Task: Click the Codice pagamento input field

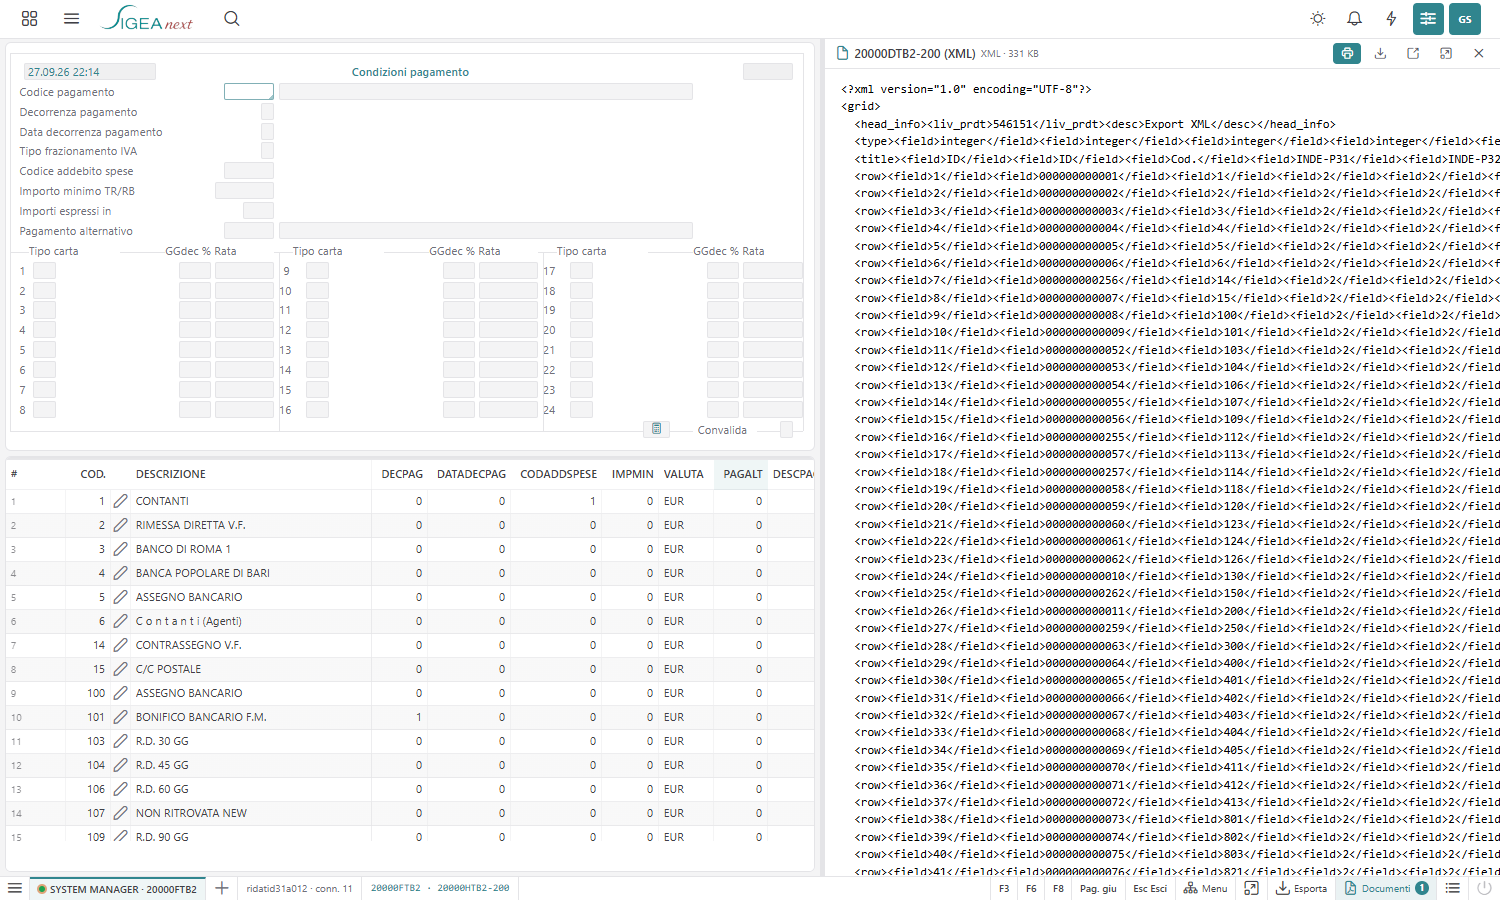Action: pos(249,91)
